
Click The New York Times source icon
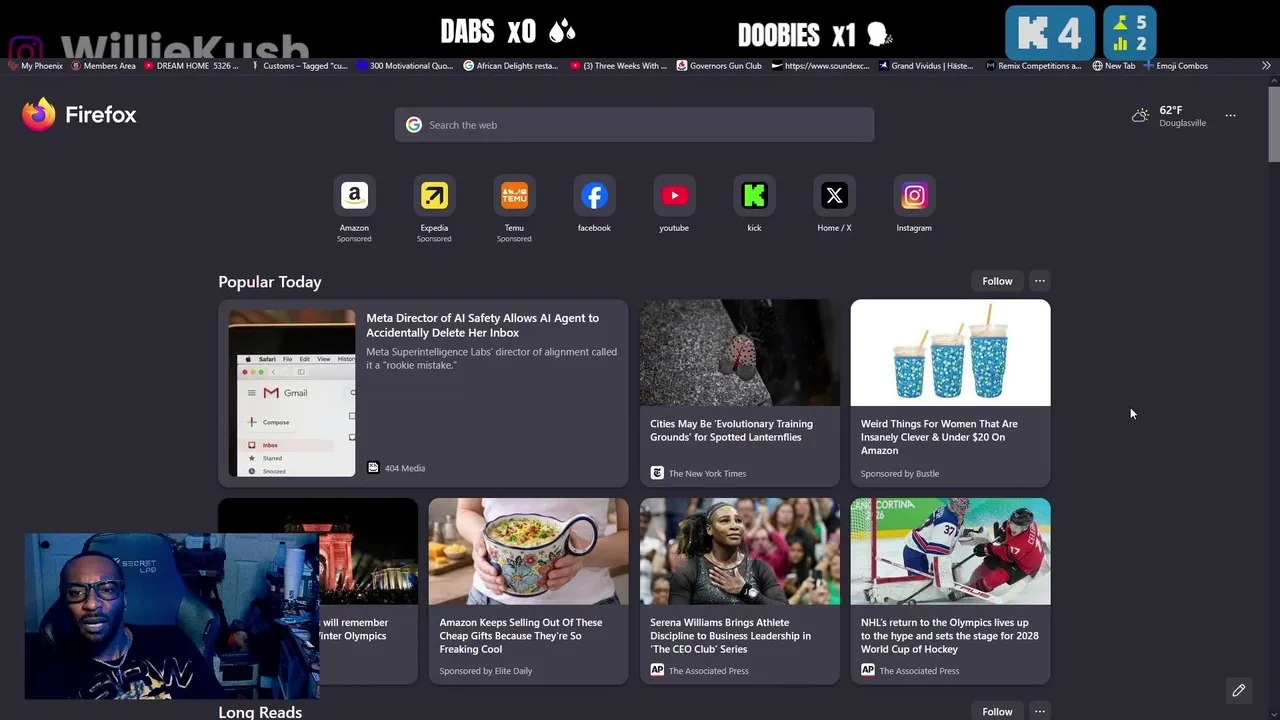coord(657,473)
